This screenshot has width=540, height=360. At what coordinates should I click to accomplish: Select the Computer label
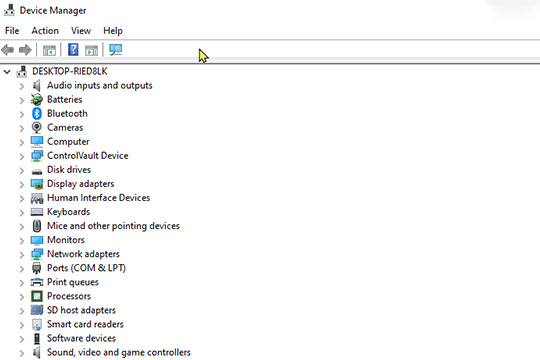pyautogui.click(x=68, y=142)
